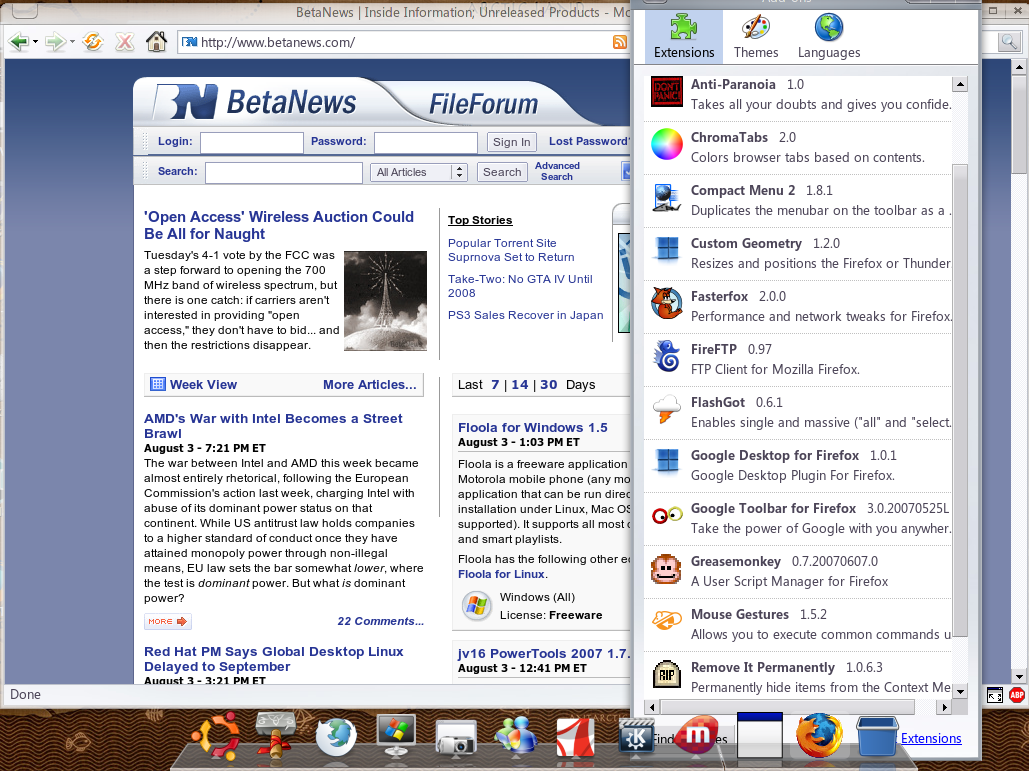The height and width of the screenshot is (771, 1029).
Task: Reload the page with the orange refresh icon
Action: click(93, 43)
